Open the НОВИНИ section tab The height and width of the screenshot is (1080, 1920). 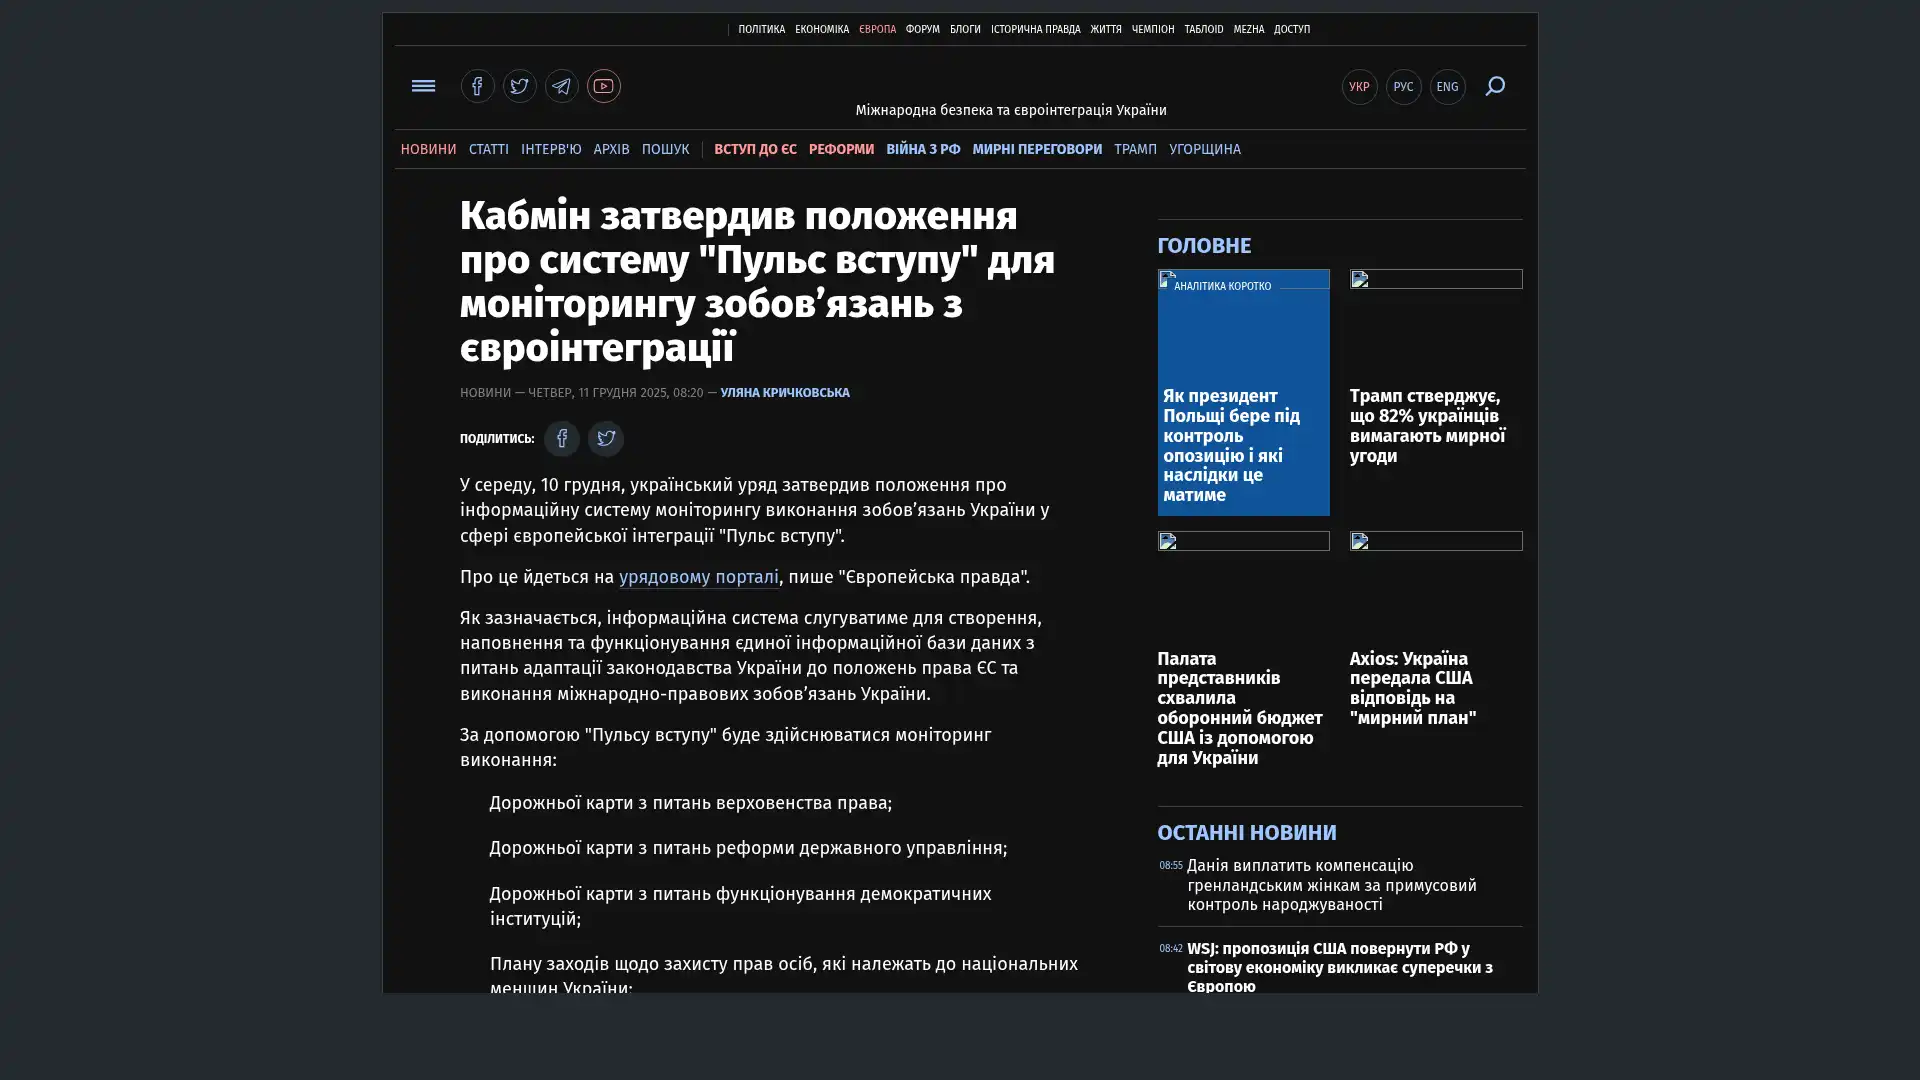point(428,149)
